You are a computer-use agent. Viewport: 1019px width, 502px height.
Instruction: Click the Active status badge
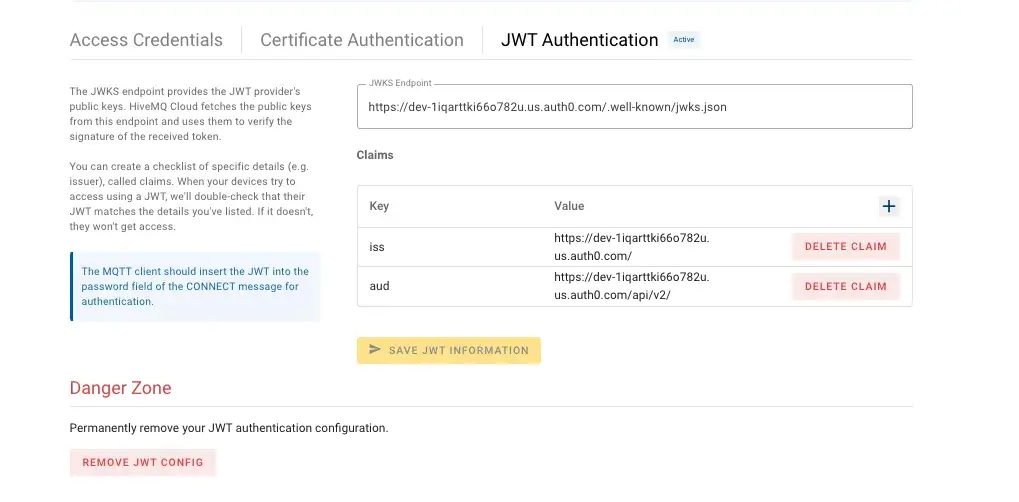(x=684, y=40)
